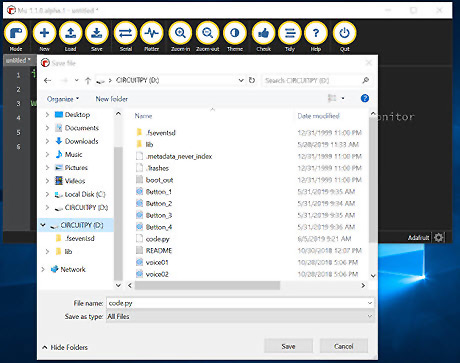Select the code.py file in list
The height and width of the screenshot is (363, 460).
point(157,239)
